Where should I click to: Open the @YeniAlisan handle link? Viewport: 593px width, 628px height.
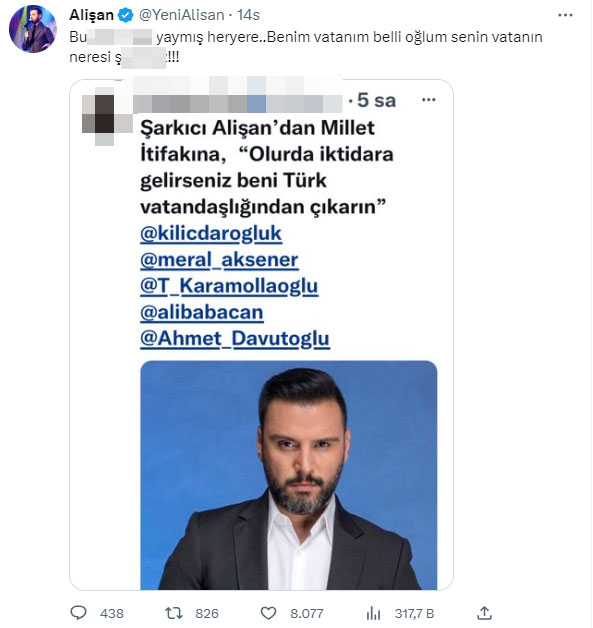[x=181, y=15]
